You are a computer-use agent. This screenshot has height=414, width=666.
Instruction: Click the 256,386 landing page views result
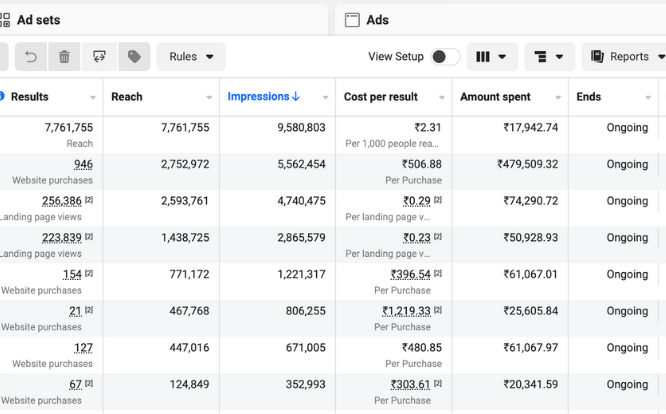[x=62, y=201]
